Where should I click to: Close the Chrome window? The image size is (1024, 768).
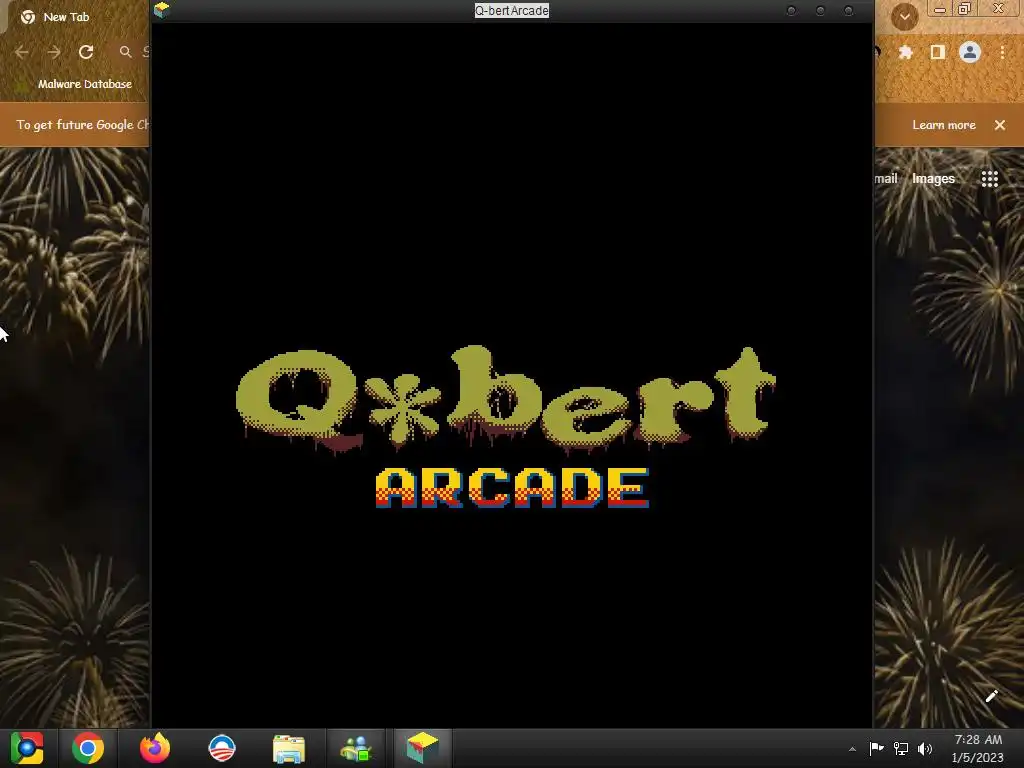coord(998,9)
